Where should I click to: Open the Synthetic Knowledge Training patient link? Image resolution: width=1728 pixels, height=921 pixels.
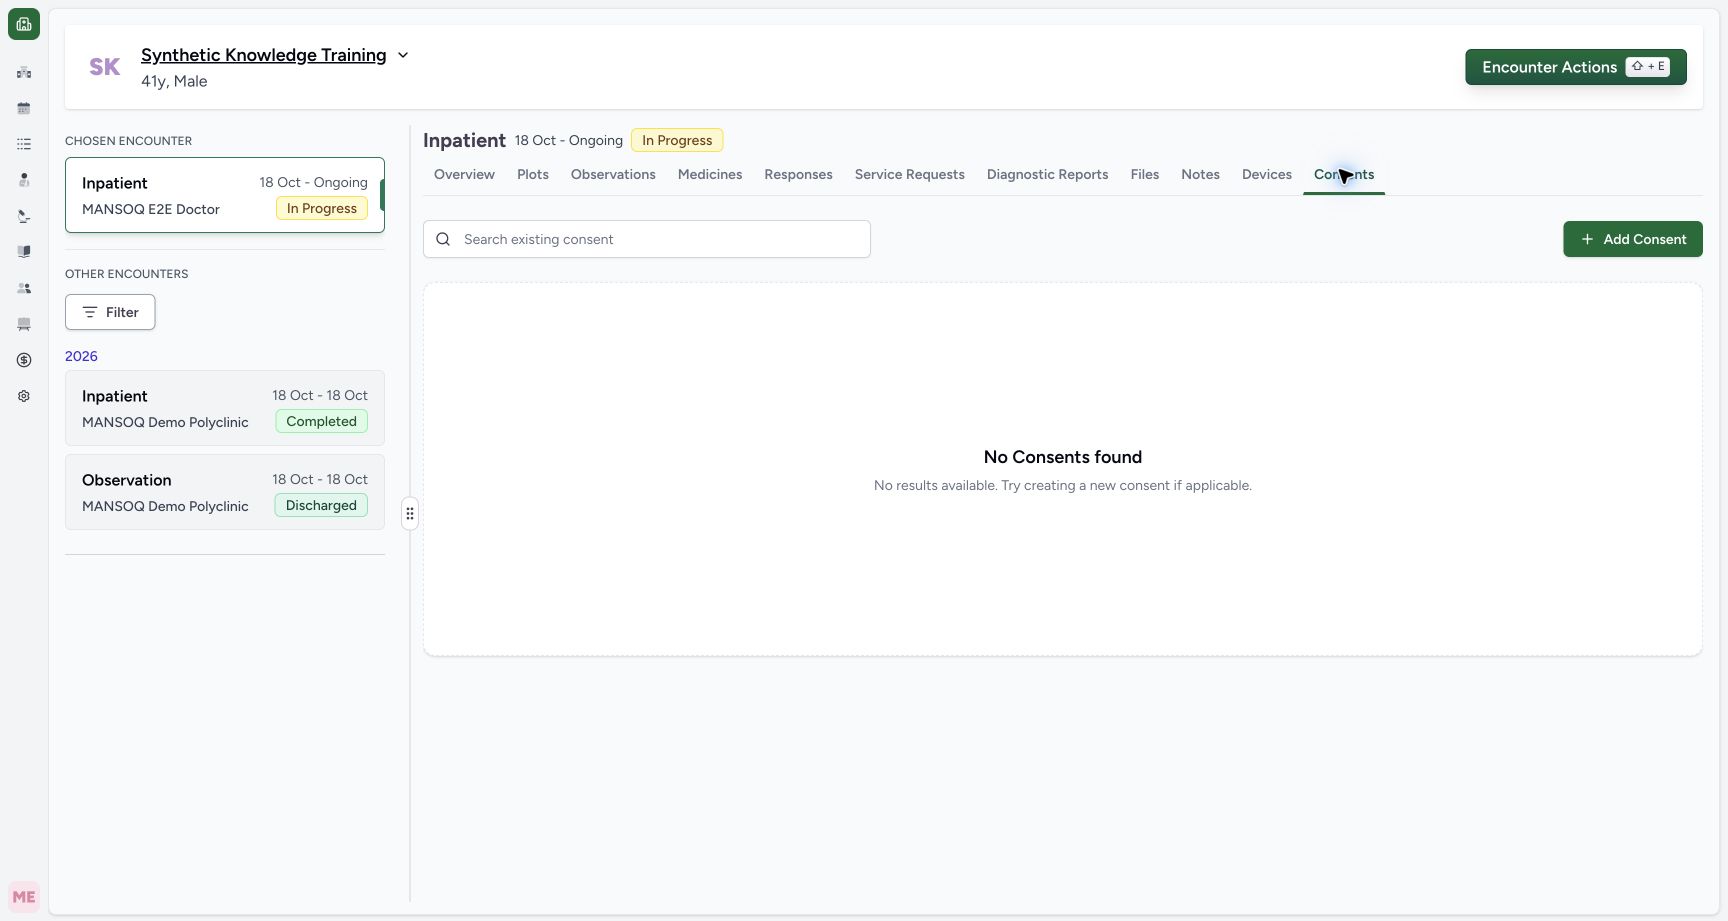pos(263,55)
